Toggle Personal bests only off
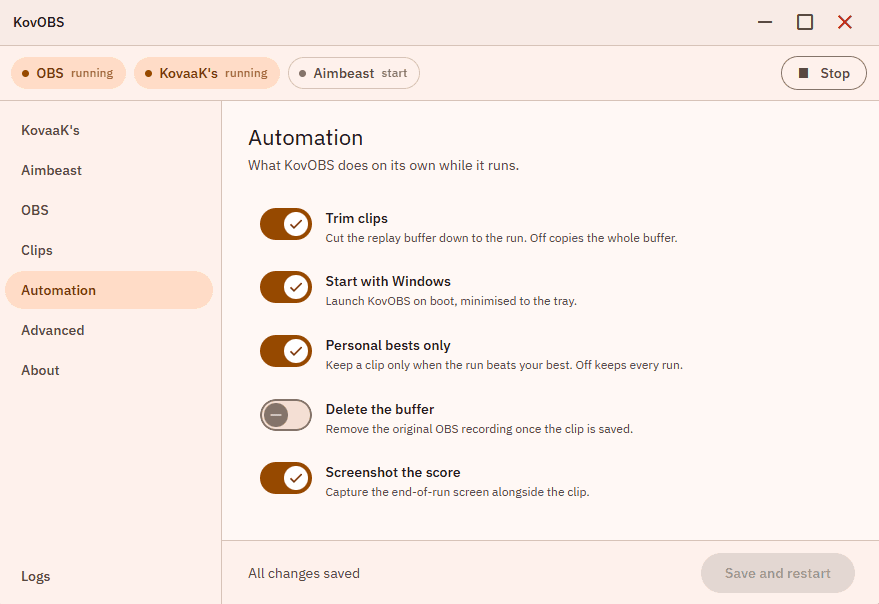Screen dimensions: 879x604 click(x=286, y=351)
